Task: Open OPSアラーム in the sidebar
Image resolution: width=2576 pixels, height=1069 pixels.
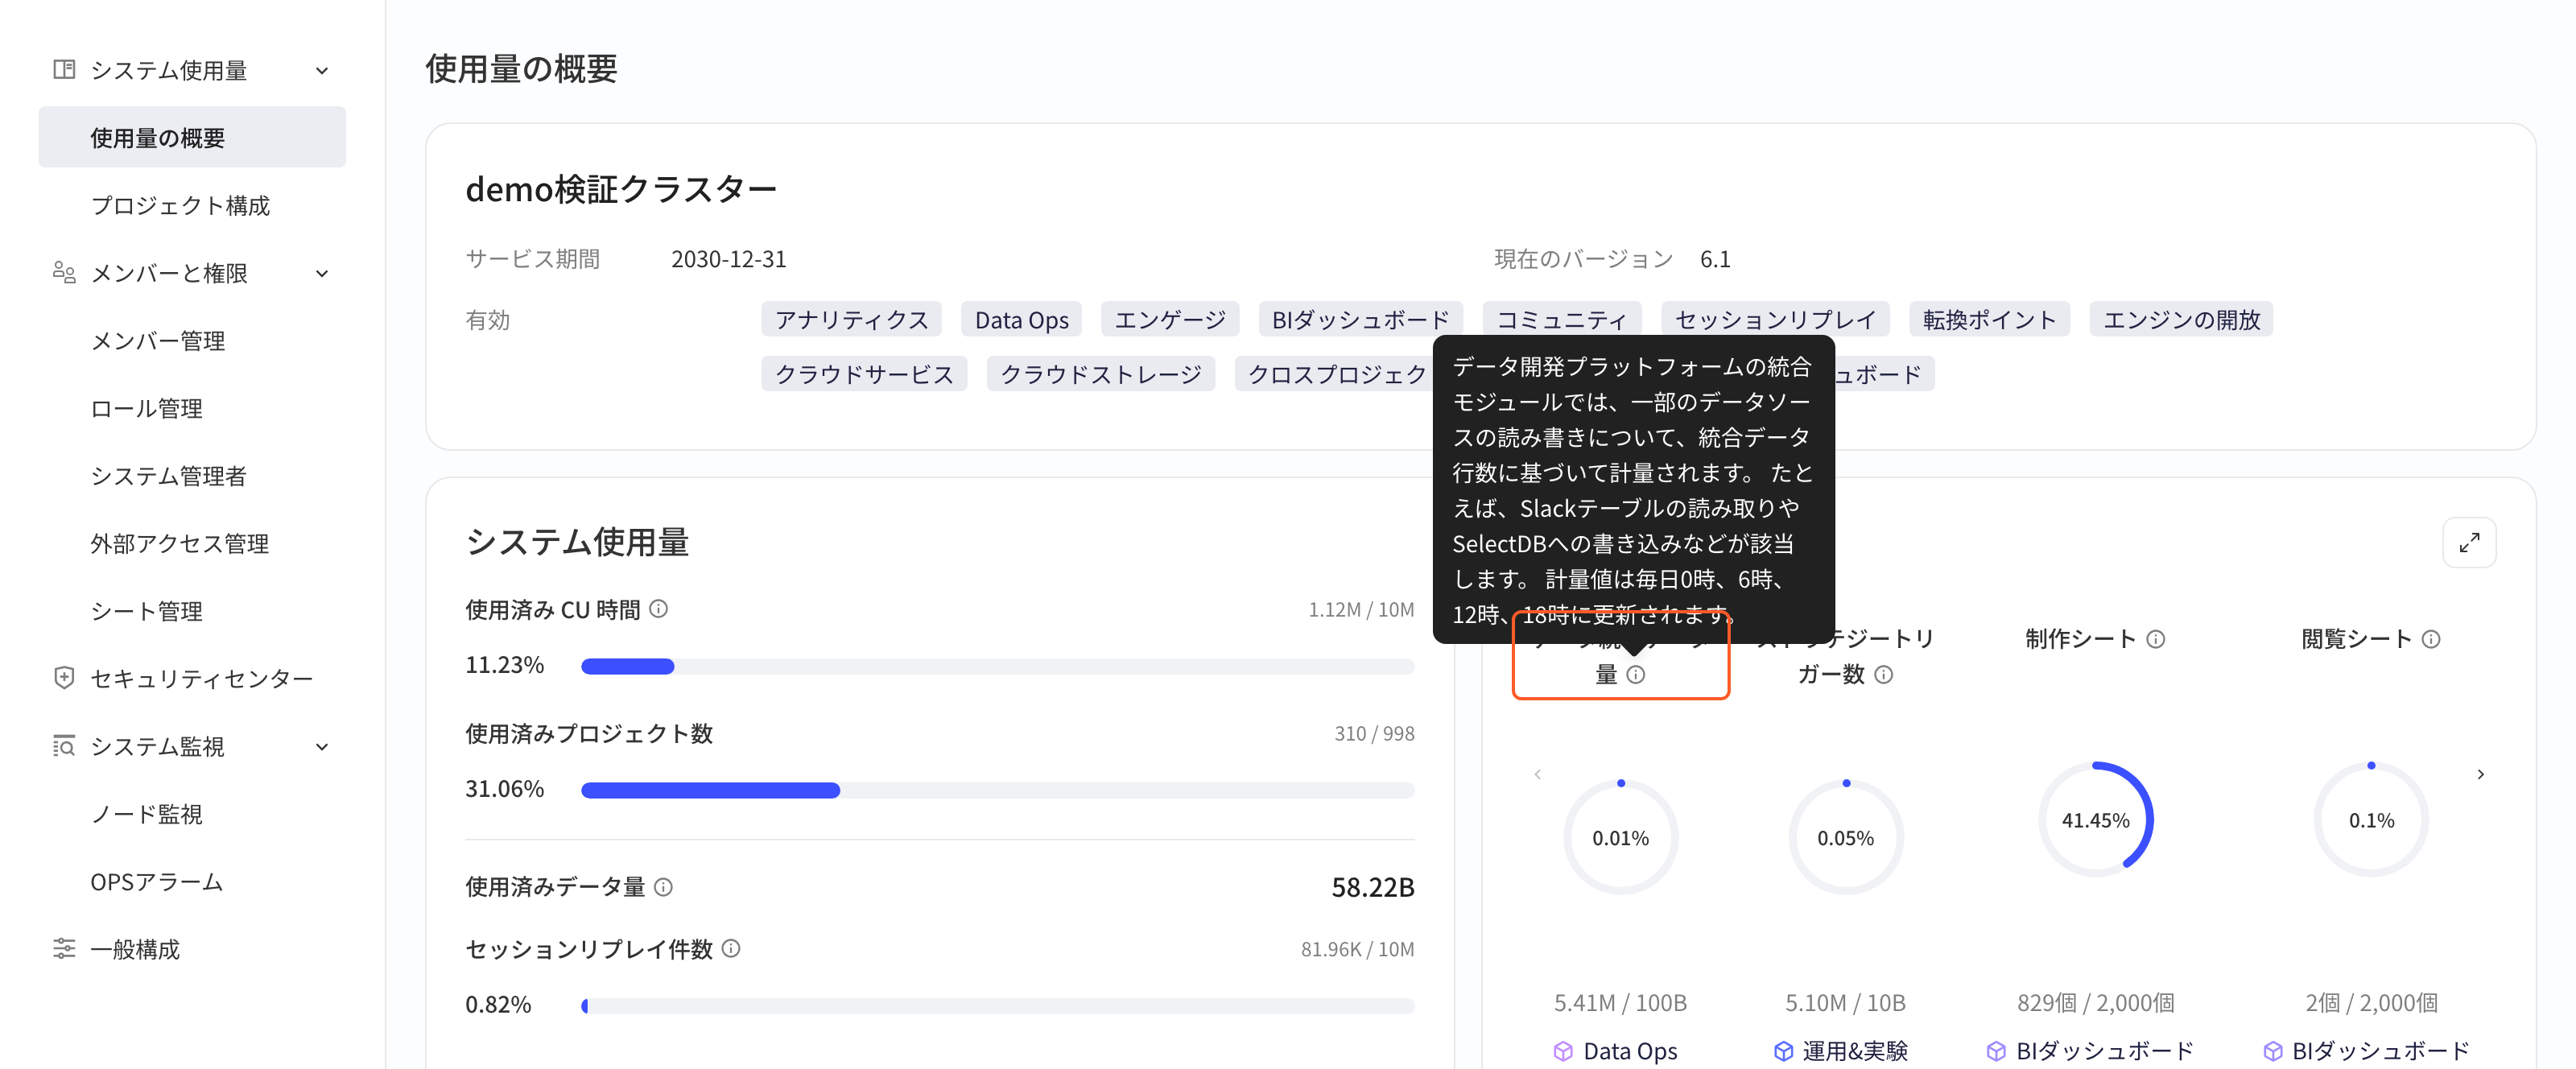Action: click(x=157, y=881)
